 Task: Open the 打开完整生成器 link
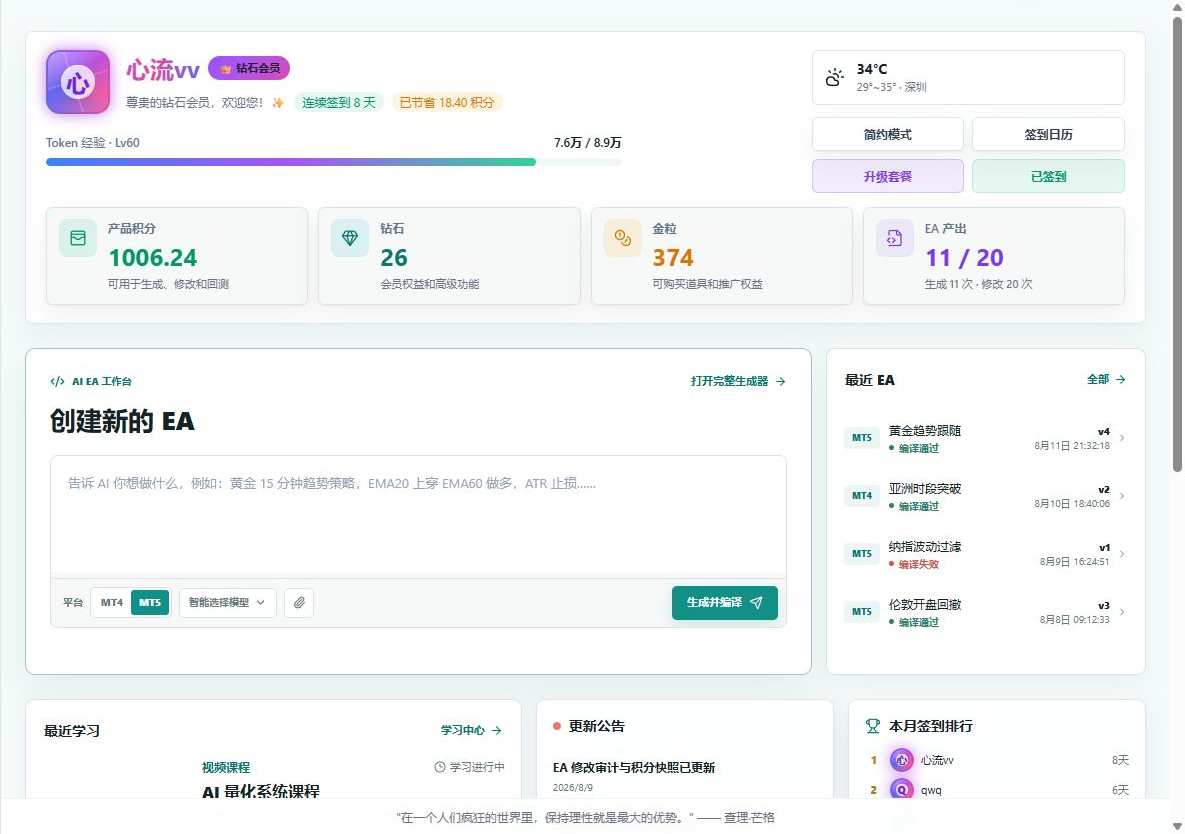[x=738, y=381]
